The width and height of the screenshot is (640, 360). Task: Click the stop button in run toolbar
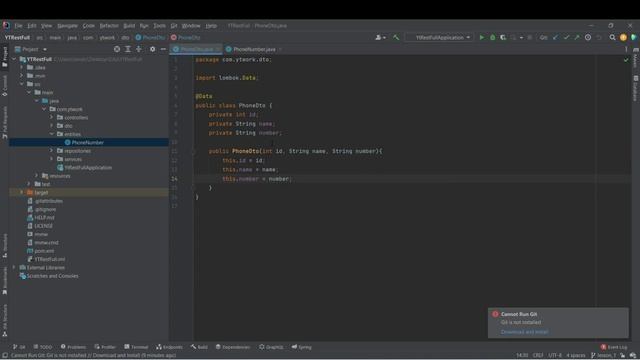tap(530, 38)
